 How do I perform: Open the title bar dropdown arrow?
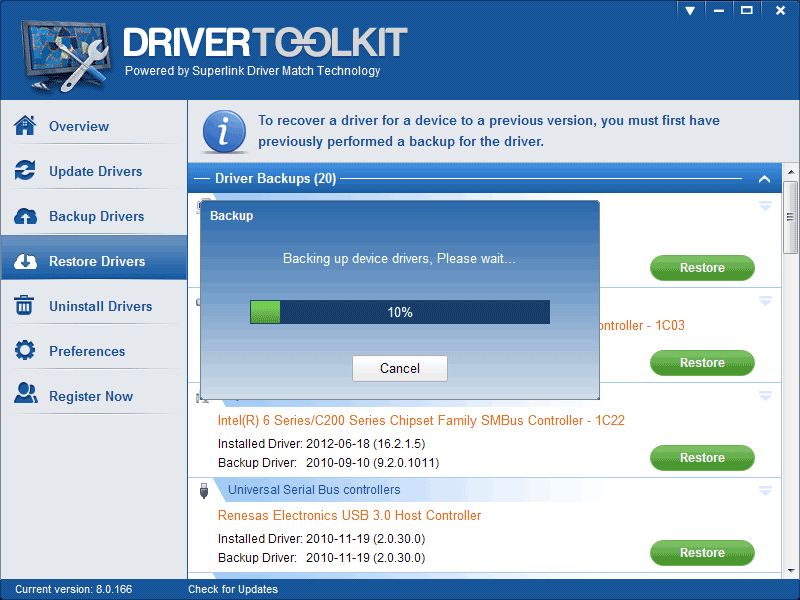[x=690, y=10]
